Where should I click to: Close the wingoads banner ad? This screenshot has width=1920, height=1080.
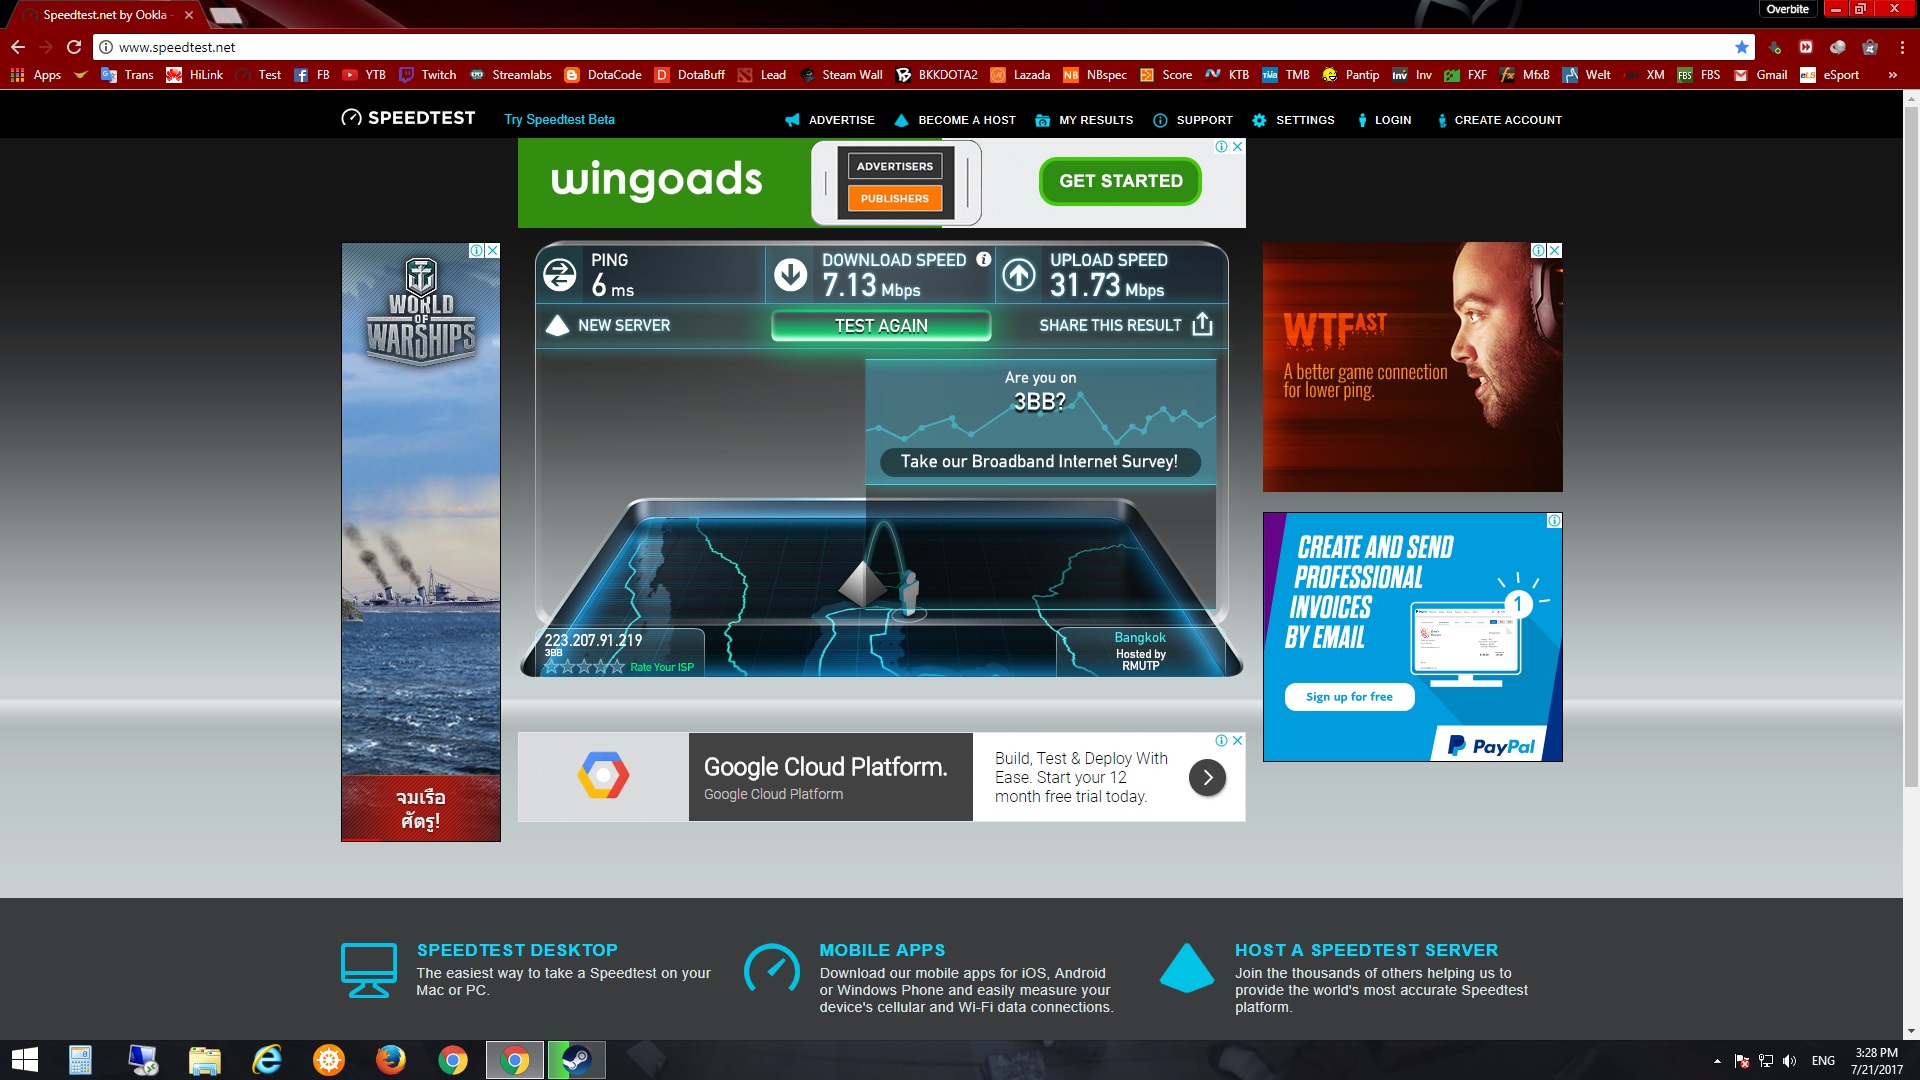pyautogui.click(x=1238, y=146)
